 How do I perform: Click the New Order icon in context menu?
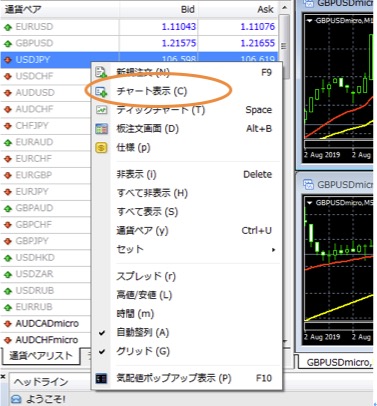(x=101, y=72)
